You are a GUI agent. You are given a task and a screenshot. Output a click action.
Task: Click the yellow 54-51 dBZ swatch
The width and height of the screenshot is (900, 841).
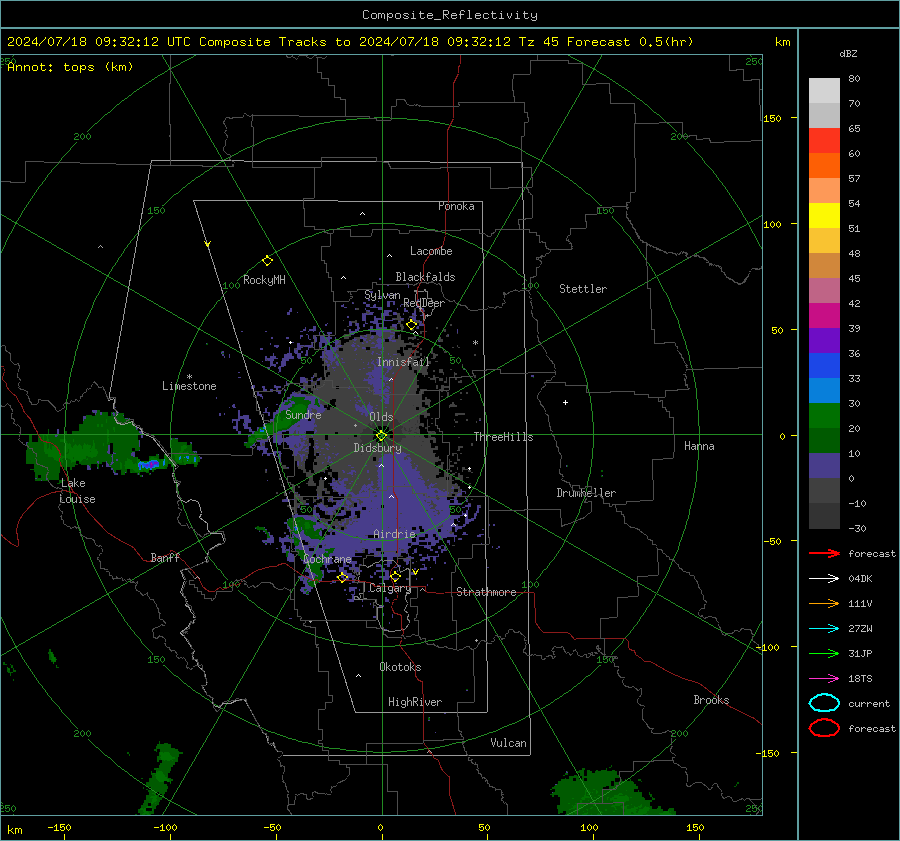coord(824,216)
